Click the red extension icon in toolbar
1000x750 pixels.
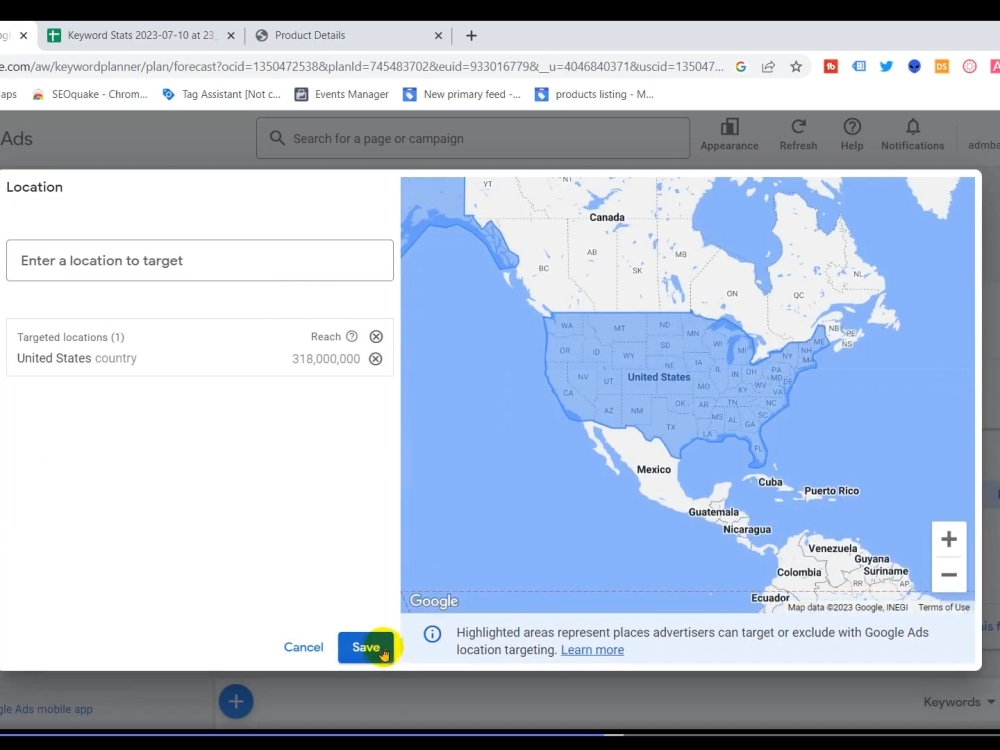(x=830, y=66)
